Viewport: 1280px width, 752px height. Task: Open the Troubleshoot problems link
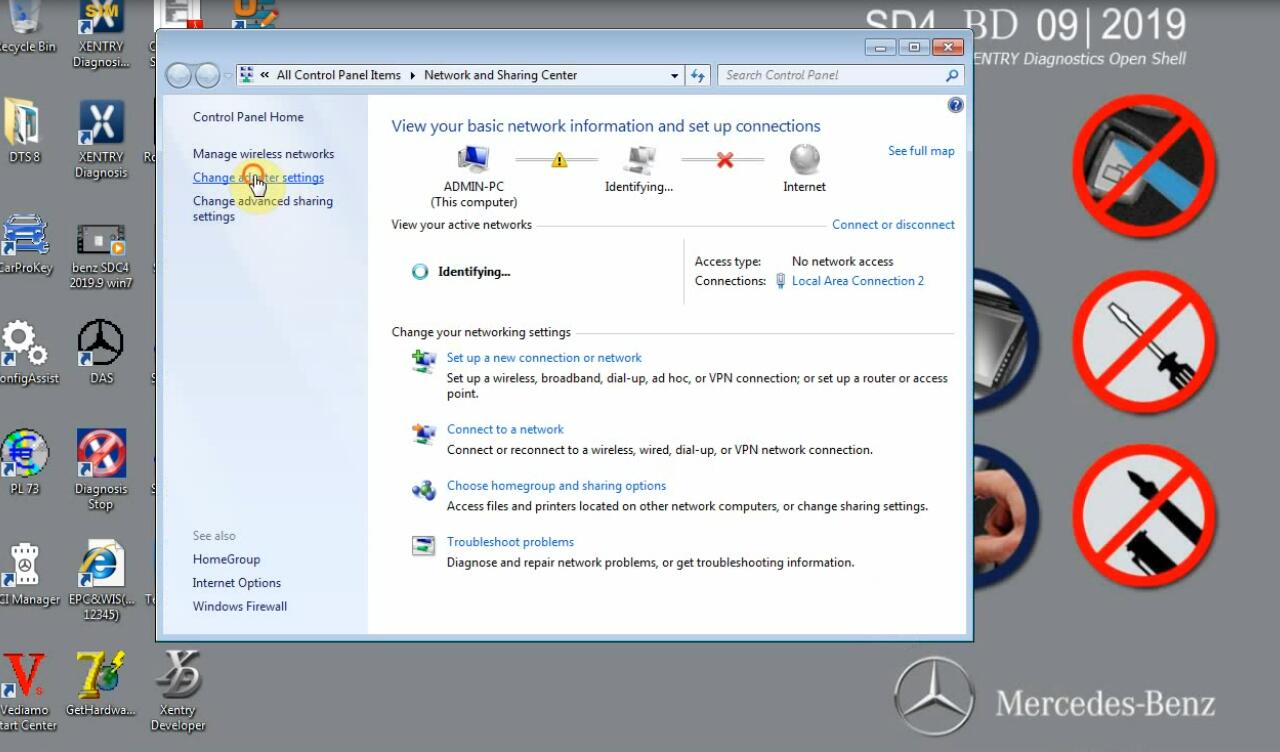[x=510, y=542]
